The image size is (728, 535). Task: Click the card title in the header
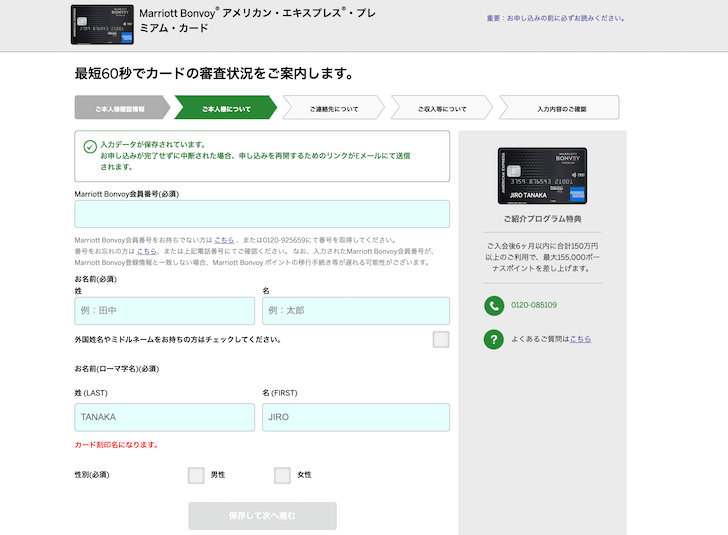[257, 20]
